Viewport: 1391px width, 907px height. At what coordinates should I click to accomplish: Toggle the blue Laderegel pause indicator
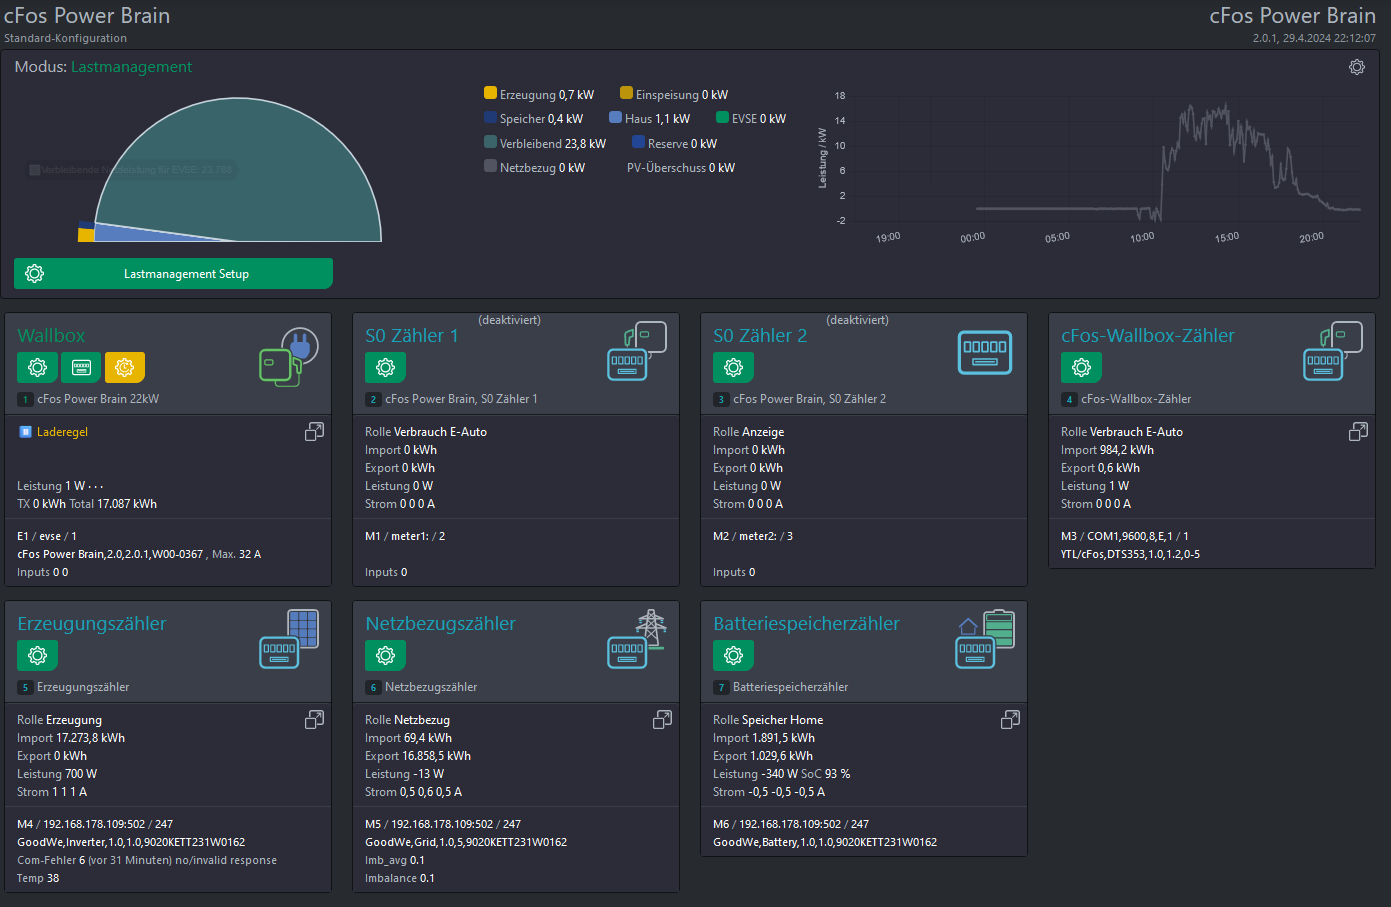[x=25, y=432]
